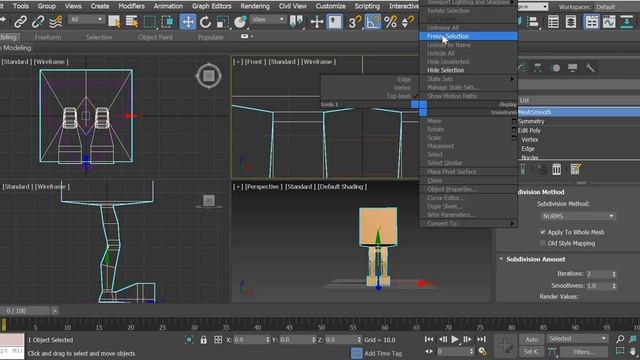Toggle Keyboard Shortcut Override icon
Viewport: 640px width, 360px height.
coord(335,22)
